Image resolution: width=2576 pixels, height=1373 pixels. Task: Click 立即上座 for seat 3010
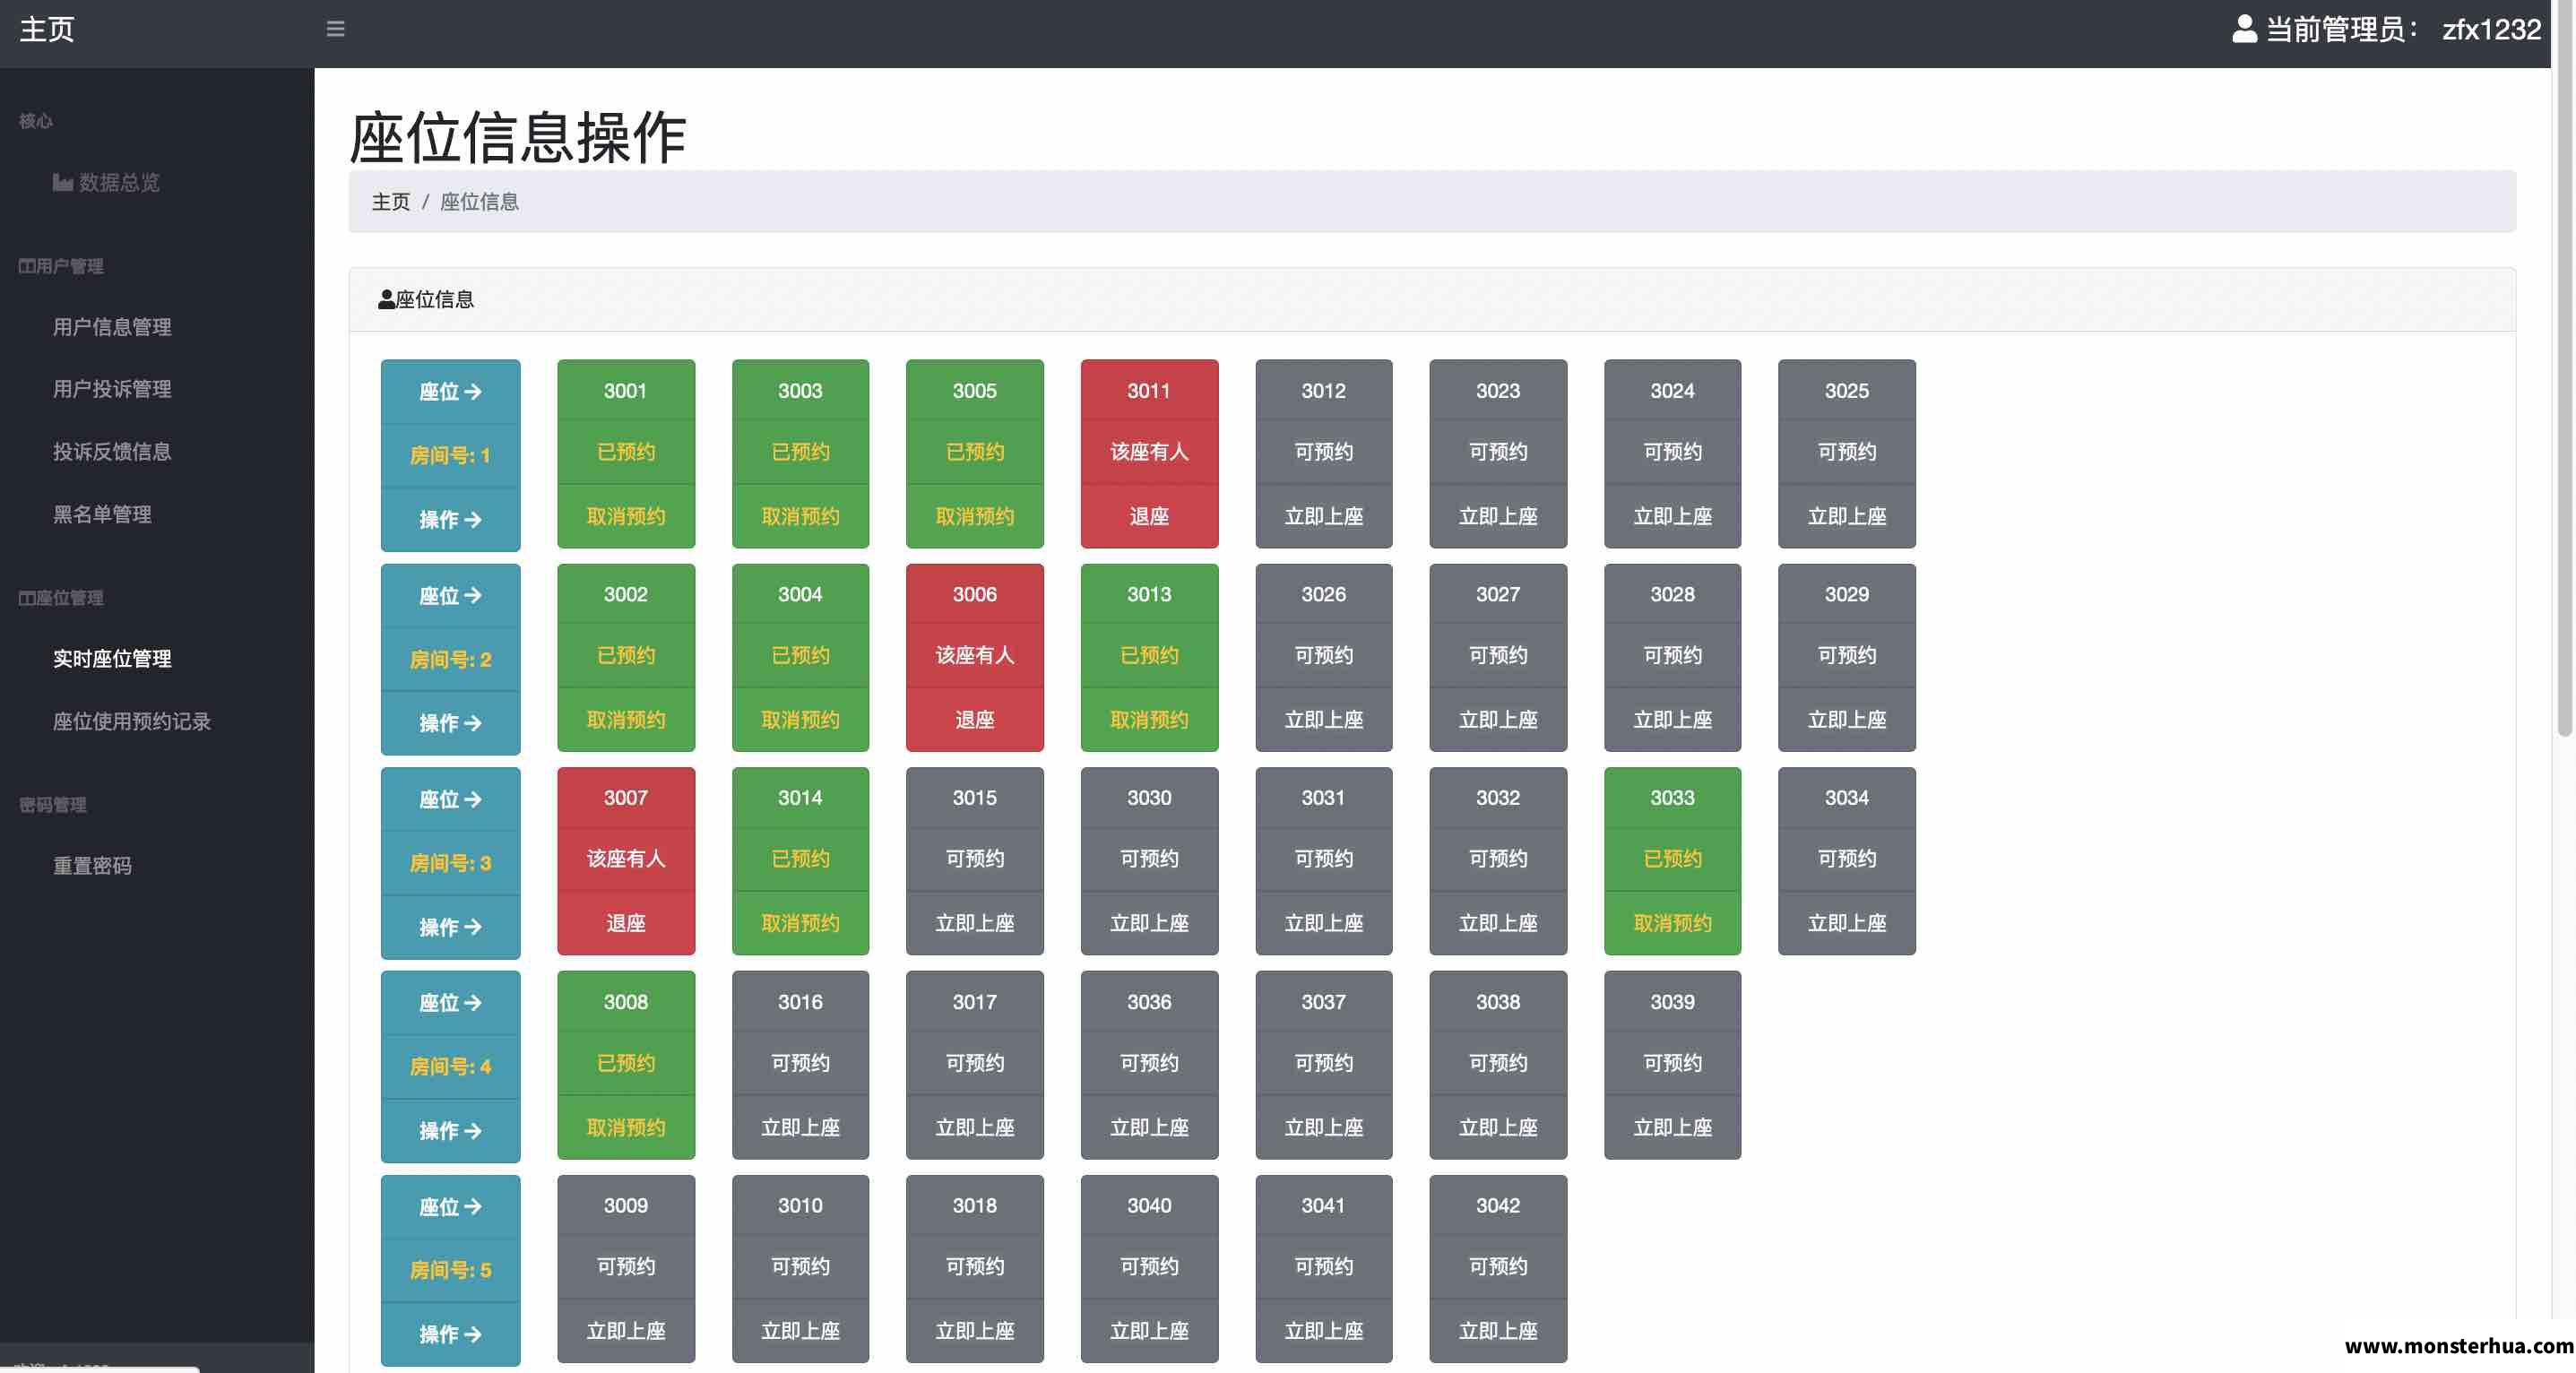(x=800, y=1332)
